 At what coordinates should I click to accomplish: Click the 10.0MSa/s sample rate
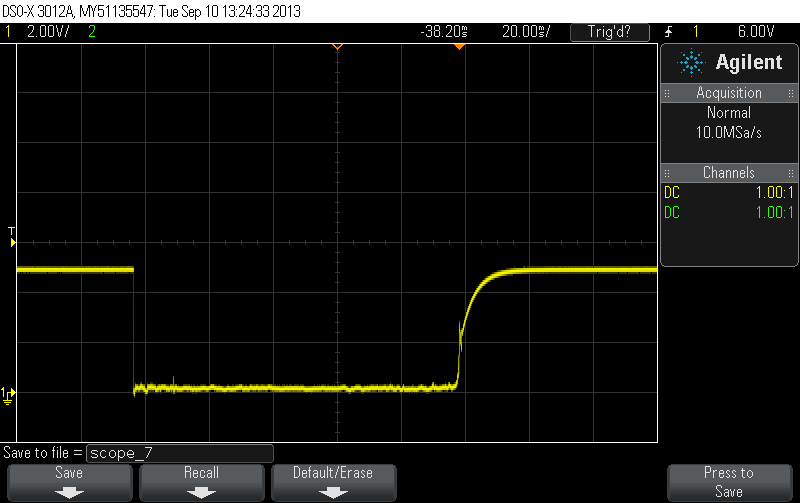point(729,133)
